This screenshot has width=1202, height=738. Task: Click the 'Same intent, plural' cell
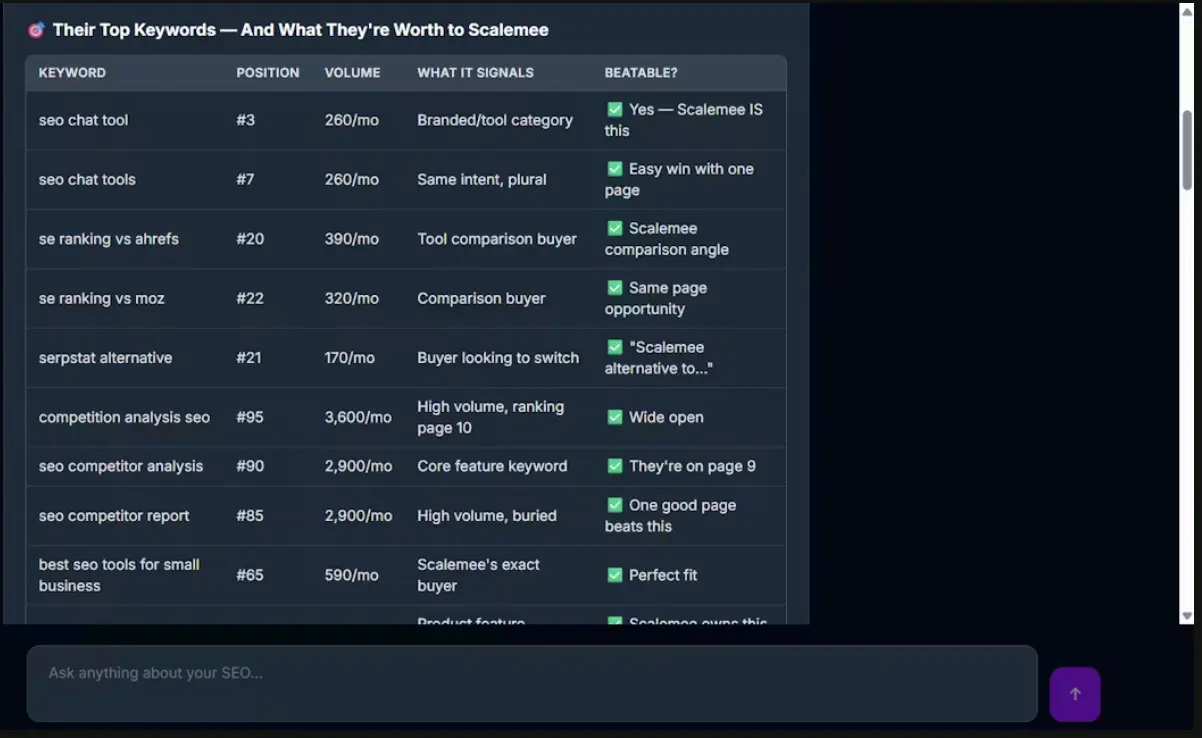pyautogui.click(x=482, y=180)
